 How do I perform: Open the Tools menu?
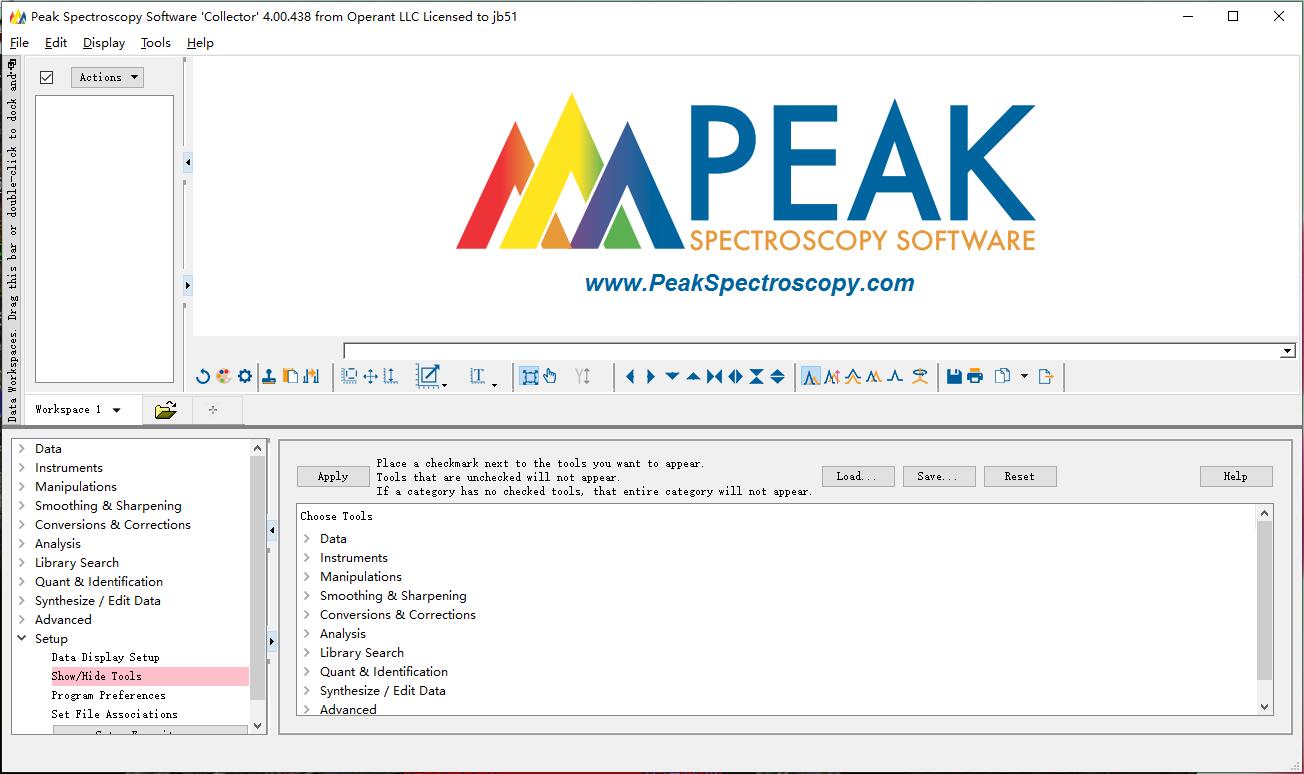tap(155, 43)
